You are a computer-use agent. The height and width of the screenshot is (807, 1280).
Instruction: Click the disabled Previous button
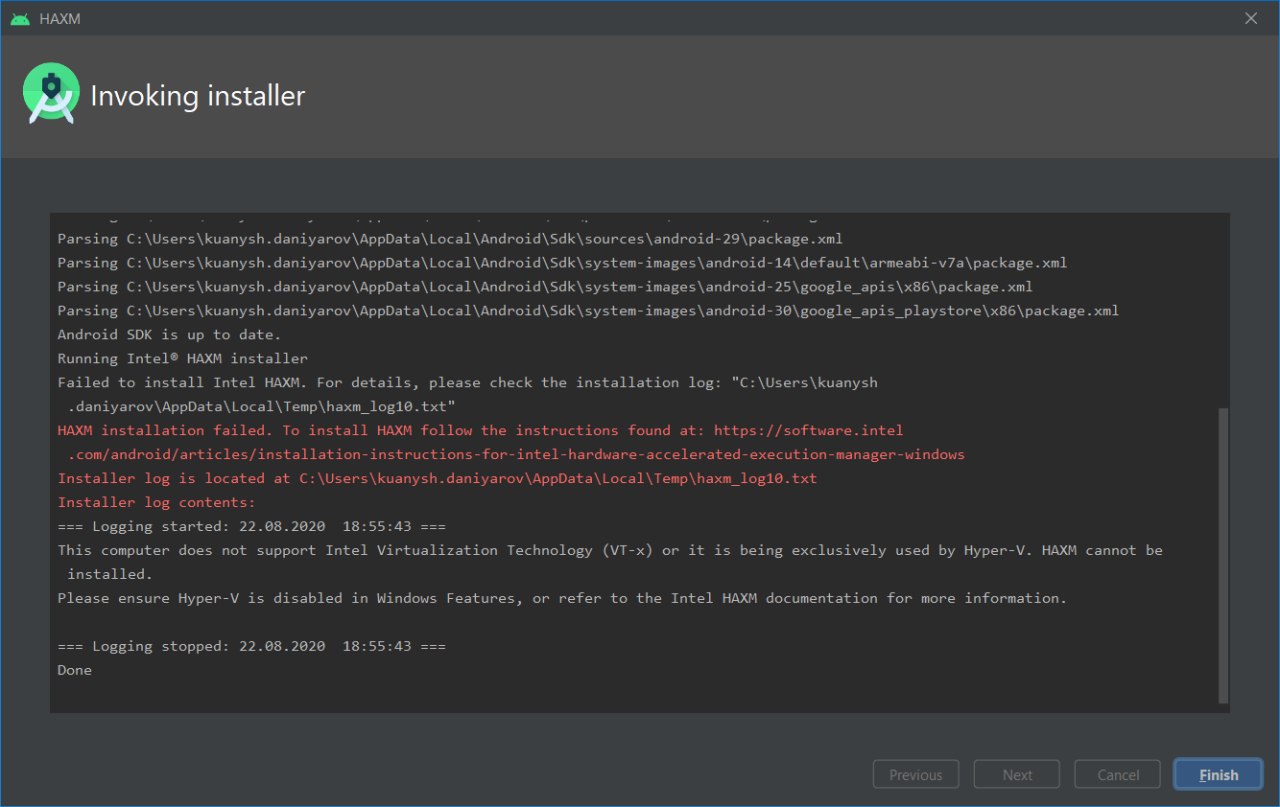916,775
